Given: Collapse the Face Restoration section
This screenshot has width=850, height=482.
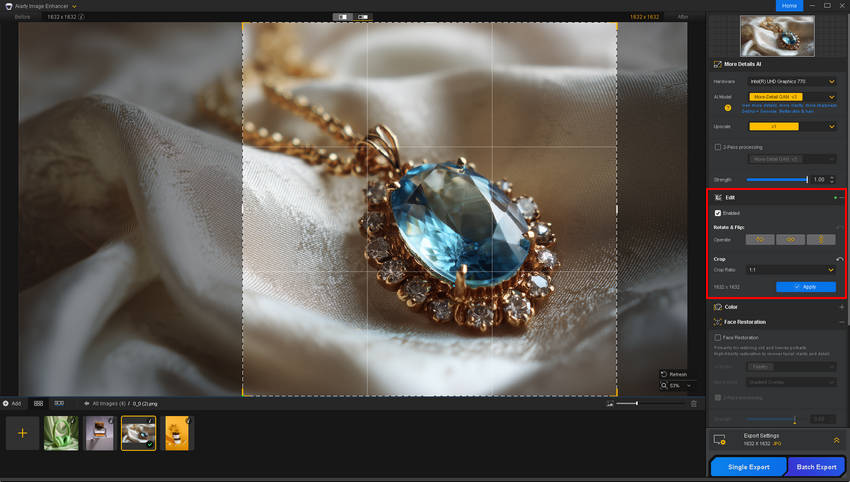Looking at the screenshot, I should 841,322.
